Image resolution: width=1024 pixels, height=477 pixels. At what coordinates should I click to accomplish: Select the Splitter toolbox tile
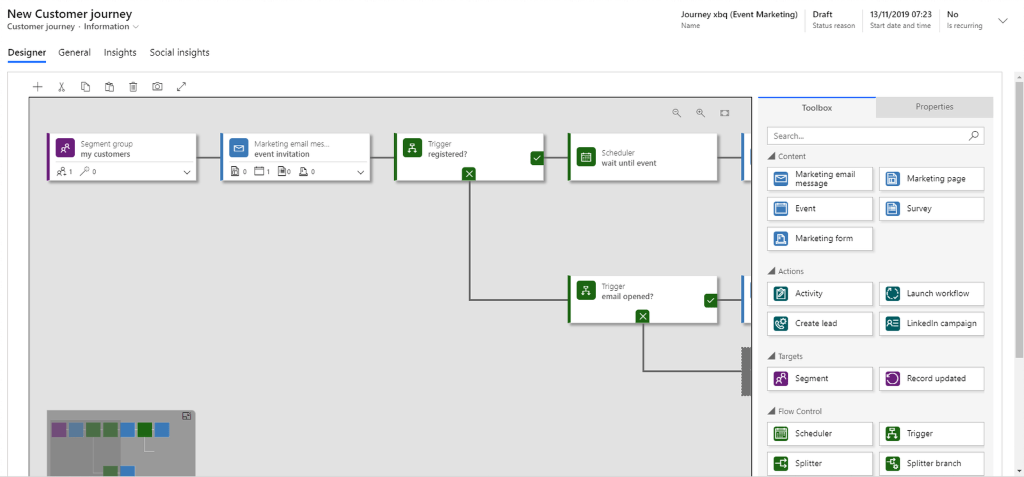(820, 463)
